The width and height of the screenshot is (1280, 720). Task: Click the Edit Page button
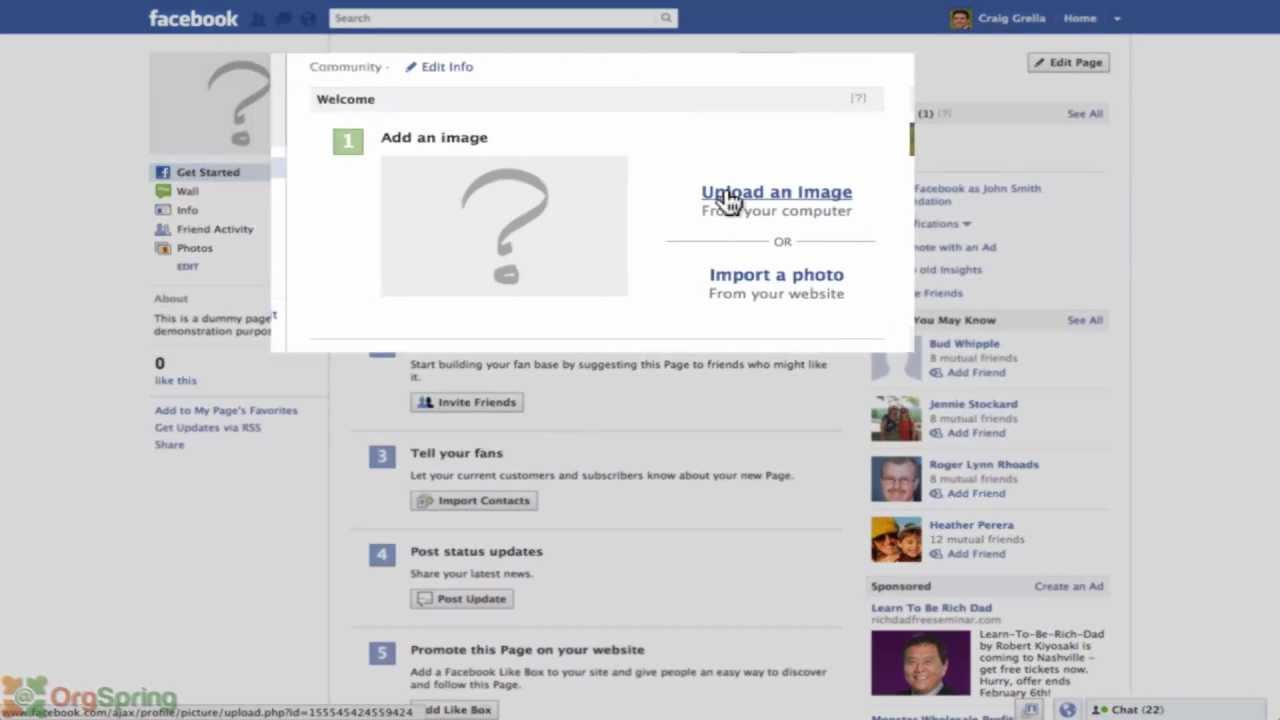tap(1068, 62)
